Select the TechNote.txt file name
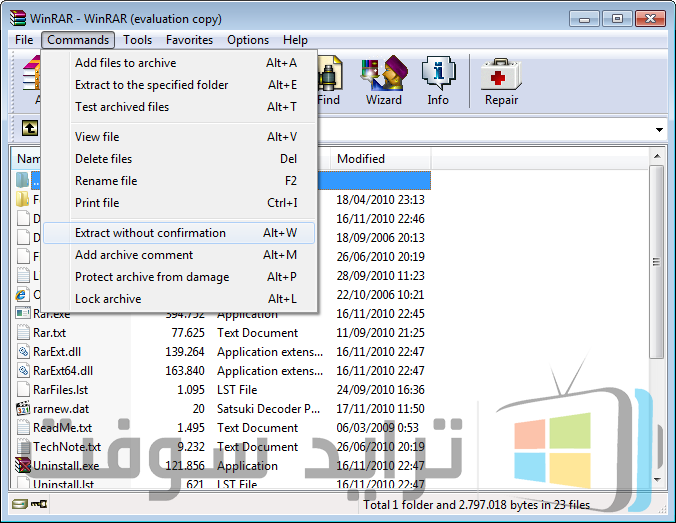676x523 pixels. coord(67,447)
